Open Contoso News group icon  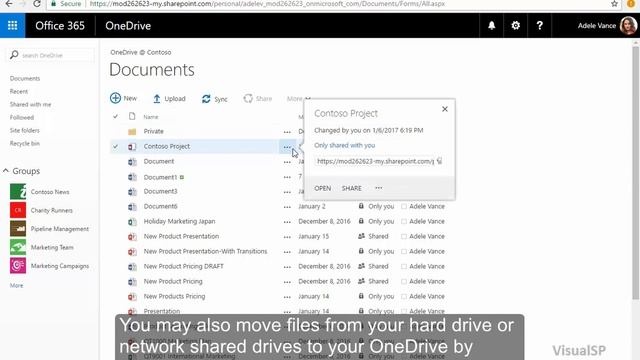pyautogui.click(x=18, y=191)
